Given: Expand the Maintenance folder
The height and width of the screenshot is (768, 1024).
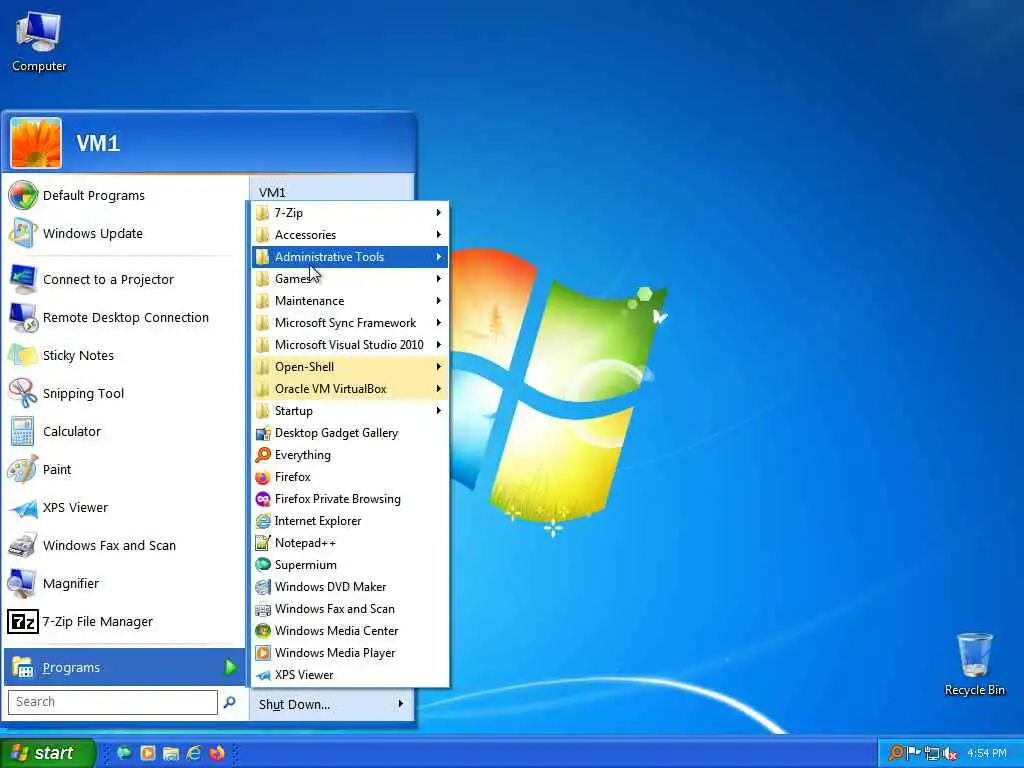Looking at the screenshot, I should point(350,301).
